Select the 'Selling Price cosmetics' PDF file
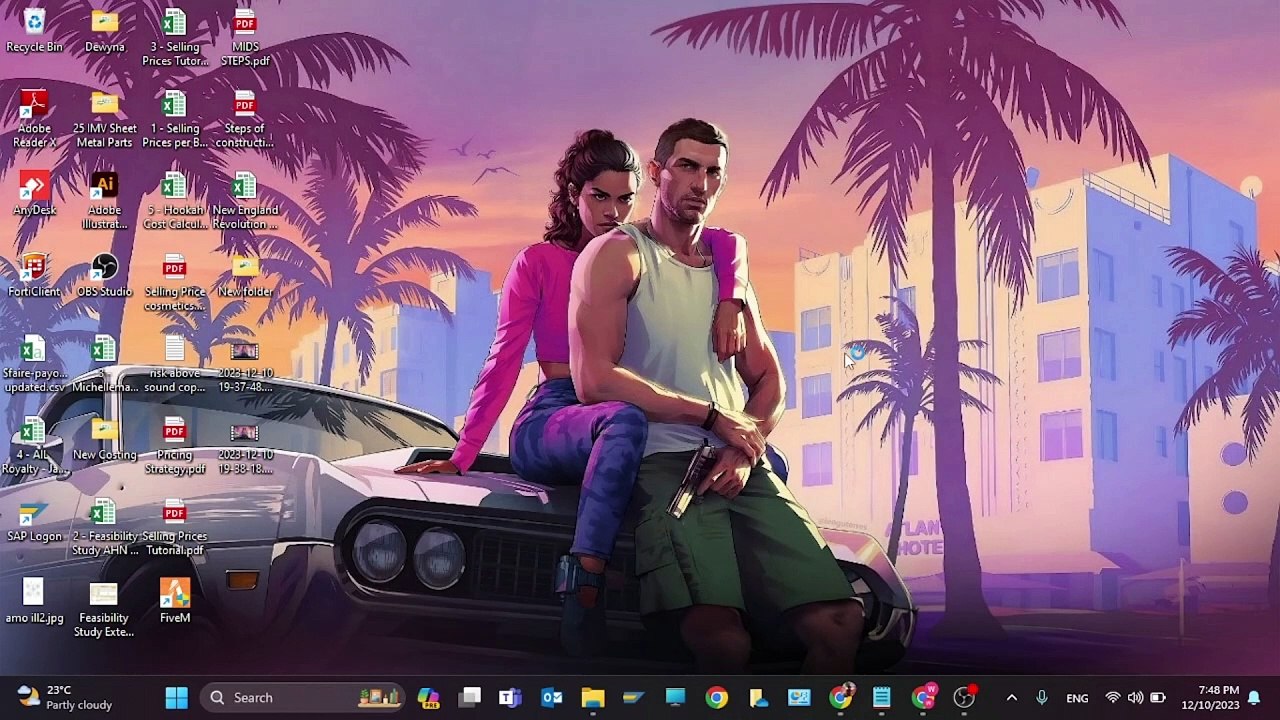 (175, 283)
